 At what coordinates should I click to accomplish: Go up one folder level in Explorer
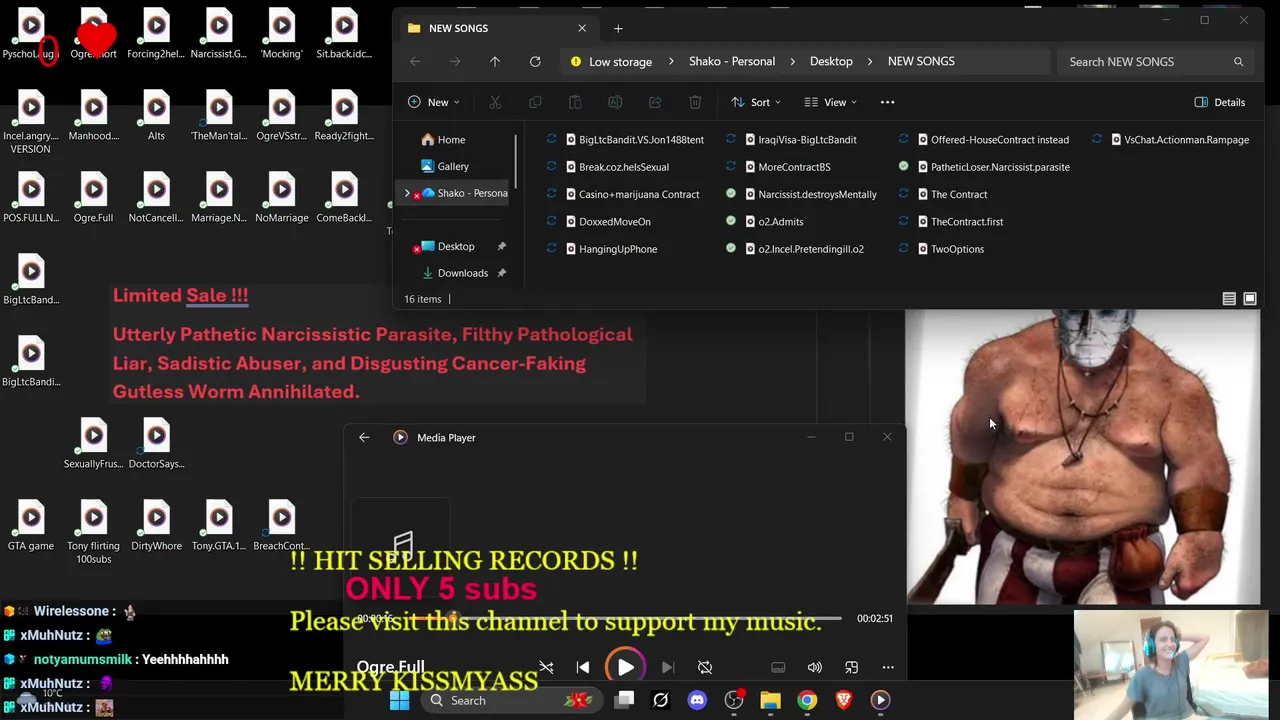(x=495, y=62)
